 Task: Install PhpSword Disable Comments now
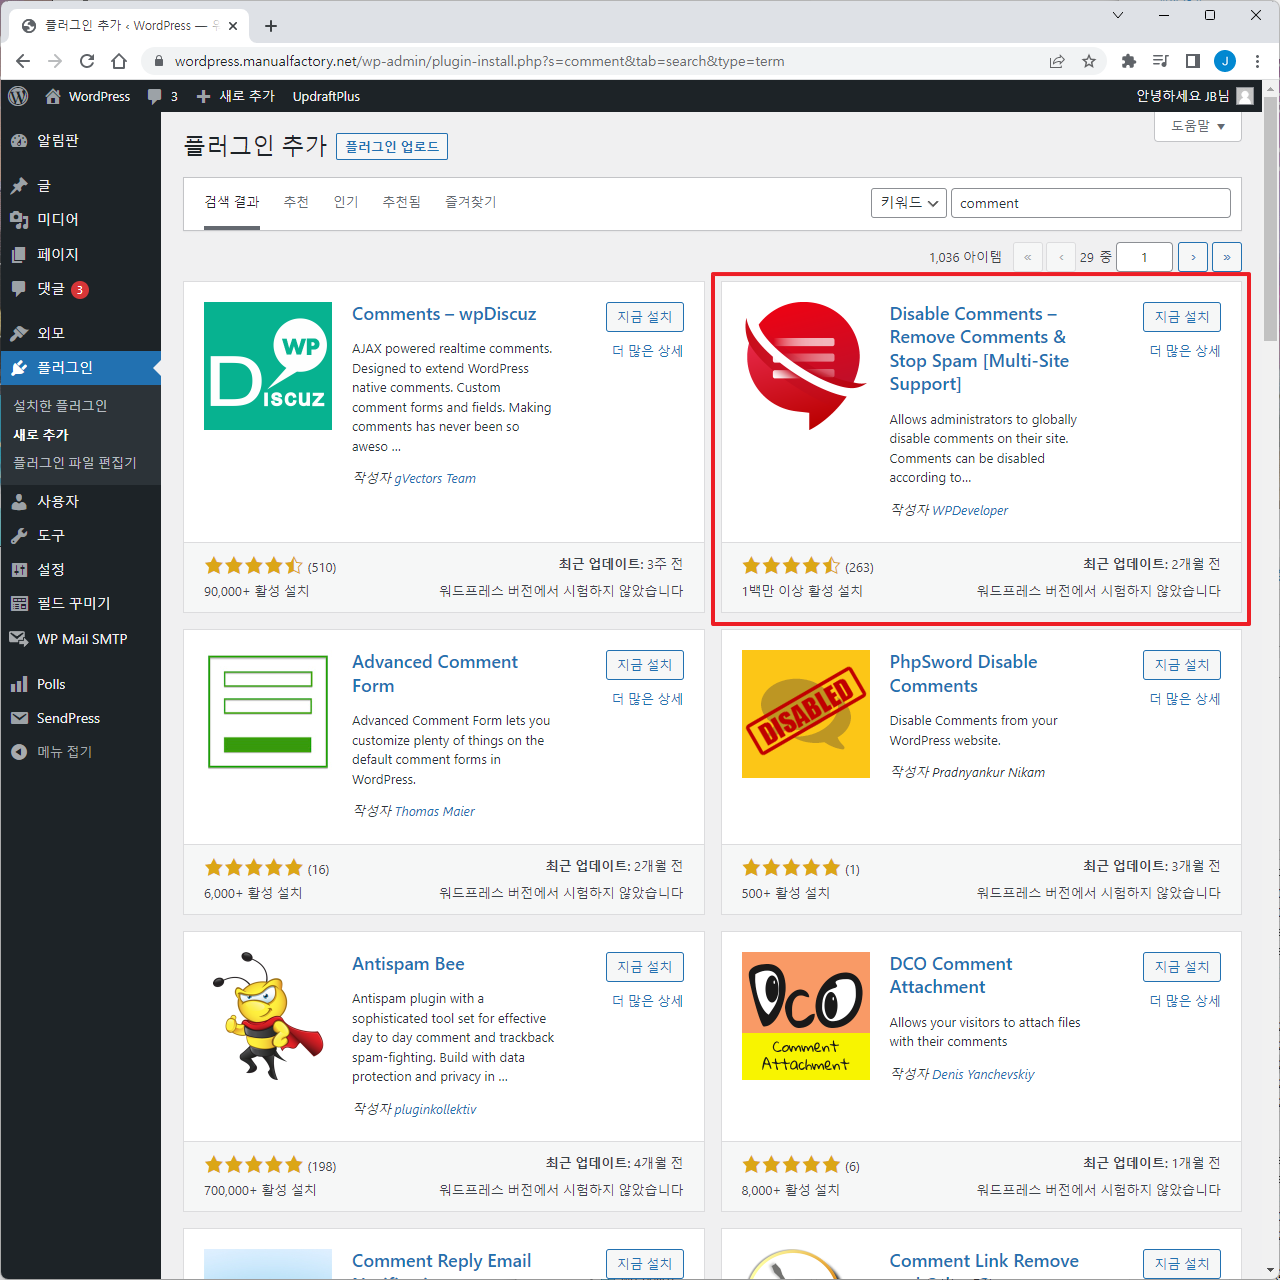(x=1182, y=665)
